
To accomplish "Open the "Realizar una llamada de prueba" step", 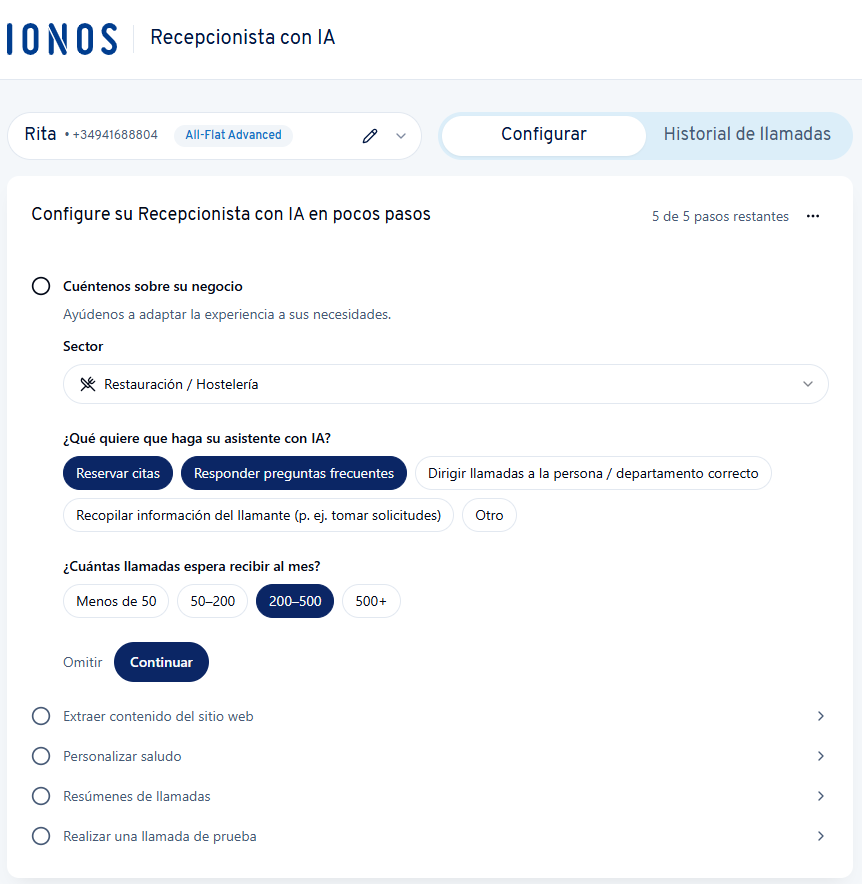I will point(821,836).
